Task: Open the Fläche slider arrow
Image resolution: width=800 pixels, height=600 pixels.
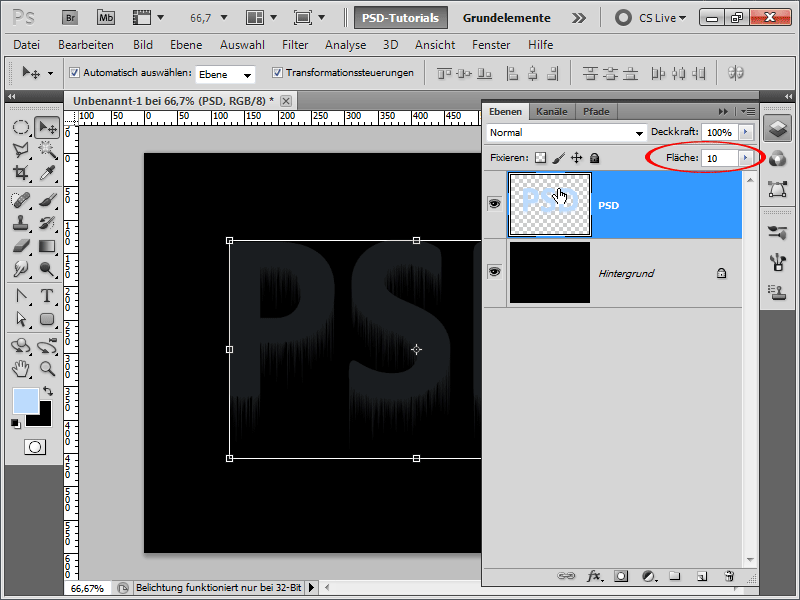Action: click(745, 158)
